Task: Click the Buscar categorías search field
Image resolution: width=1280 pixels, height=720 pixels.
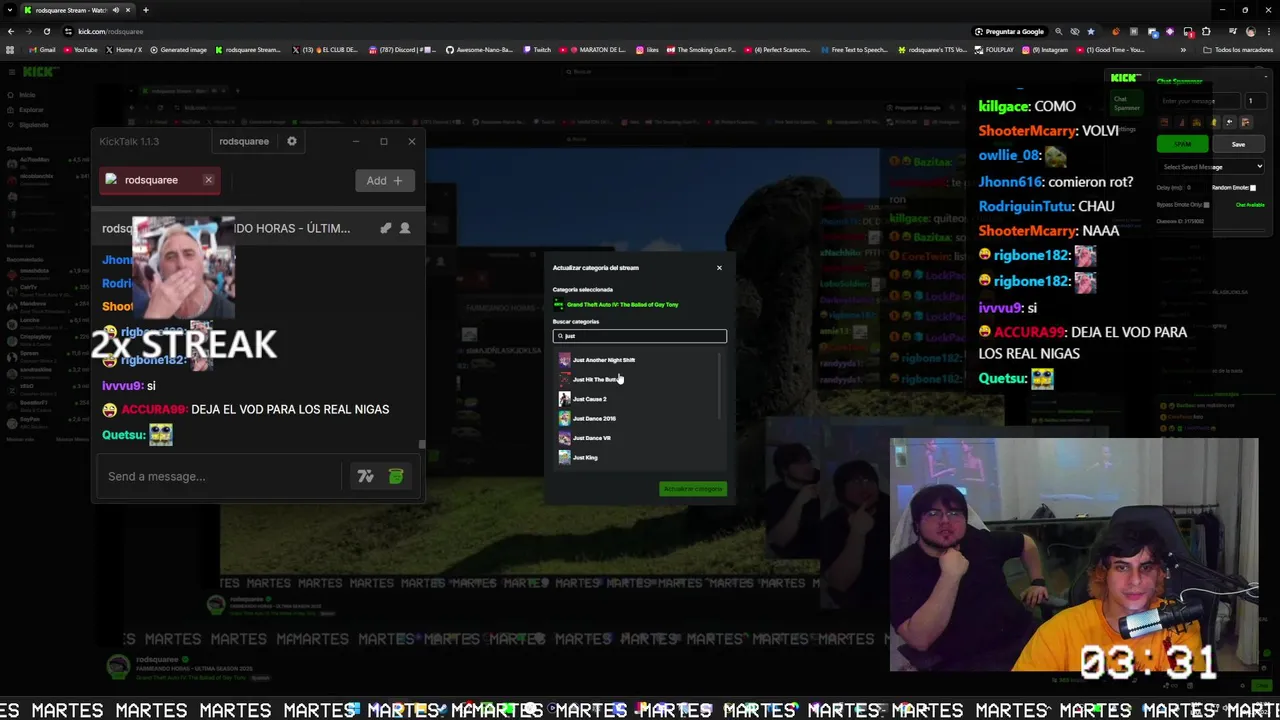Action: tap(640, 336)
